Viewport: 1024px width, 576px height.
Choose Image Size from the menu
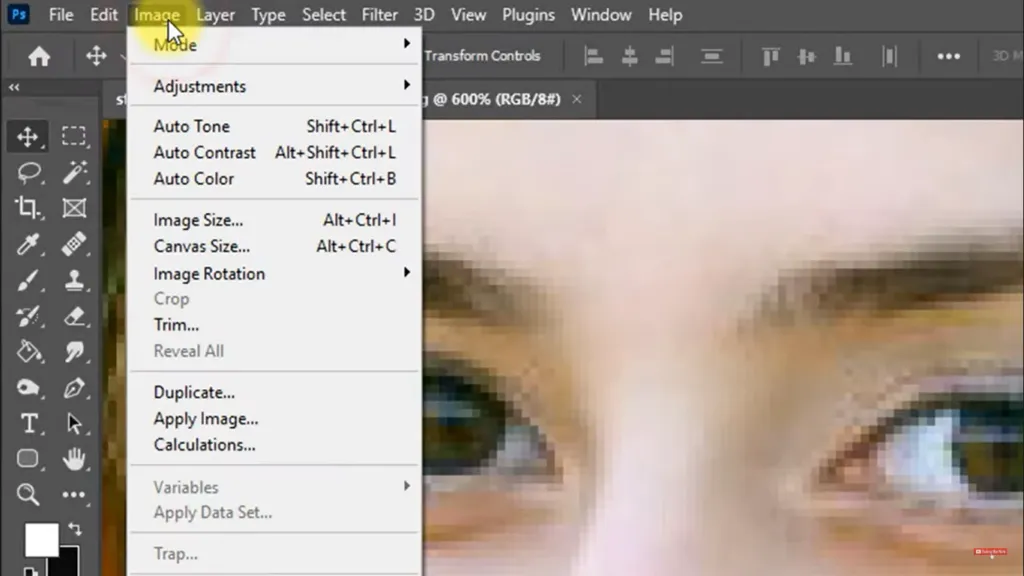198,220
